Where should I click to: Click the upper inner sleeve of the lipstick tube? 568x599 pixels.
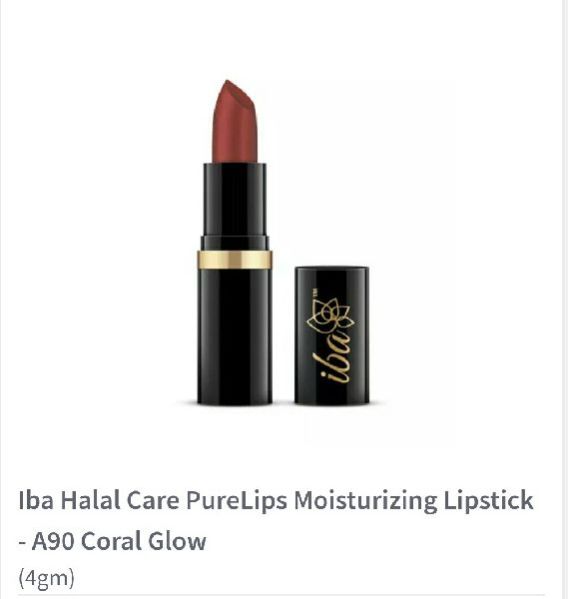(x=235, y=199)
